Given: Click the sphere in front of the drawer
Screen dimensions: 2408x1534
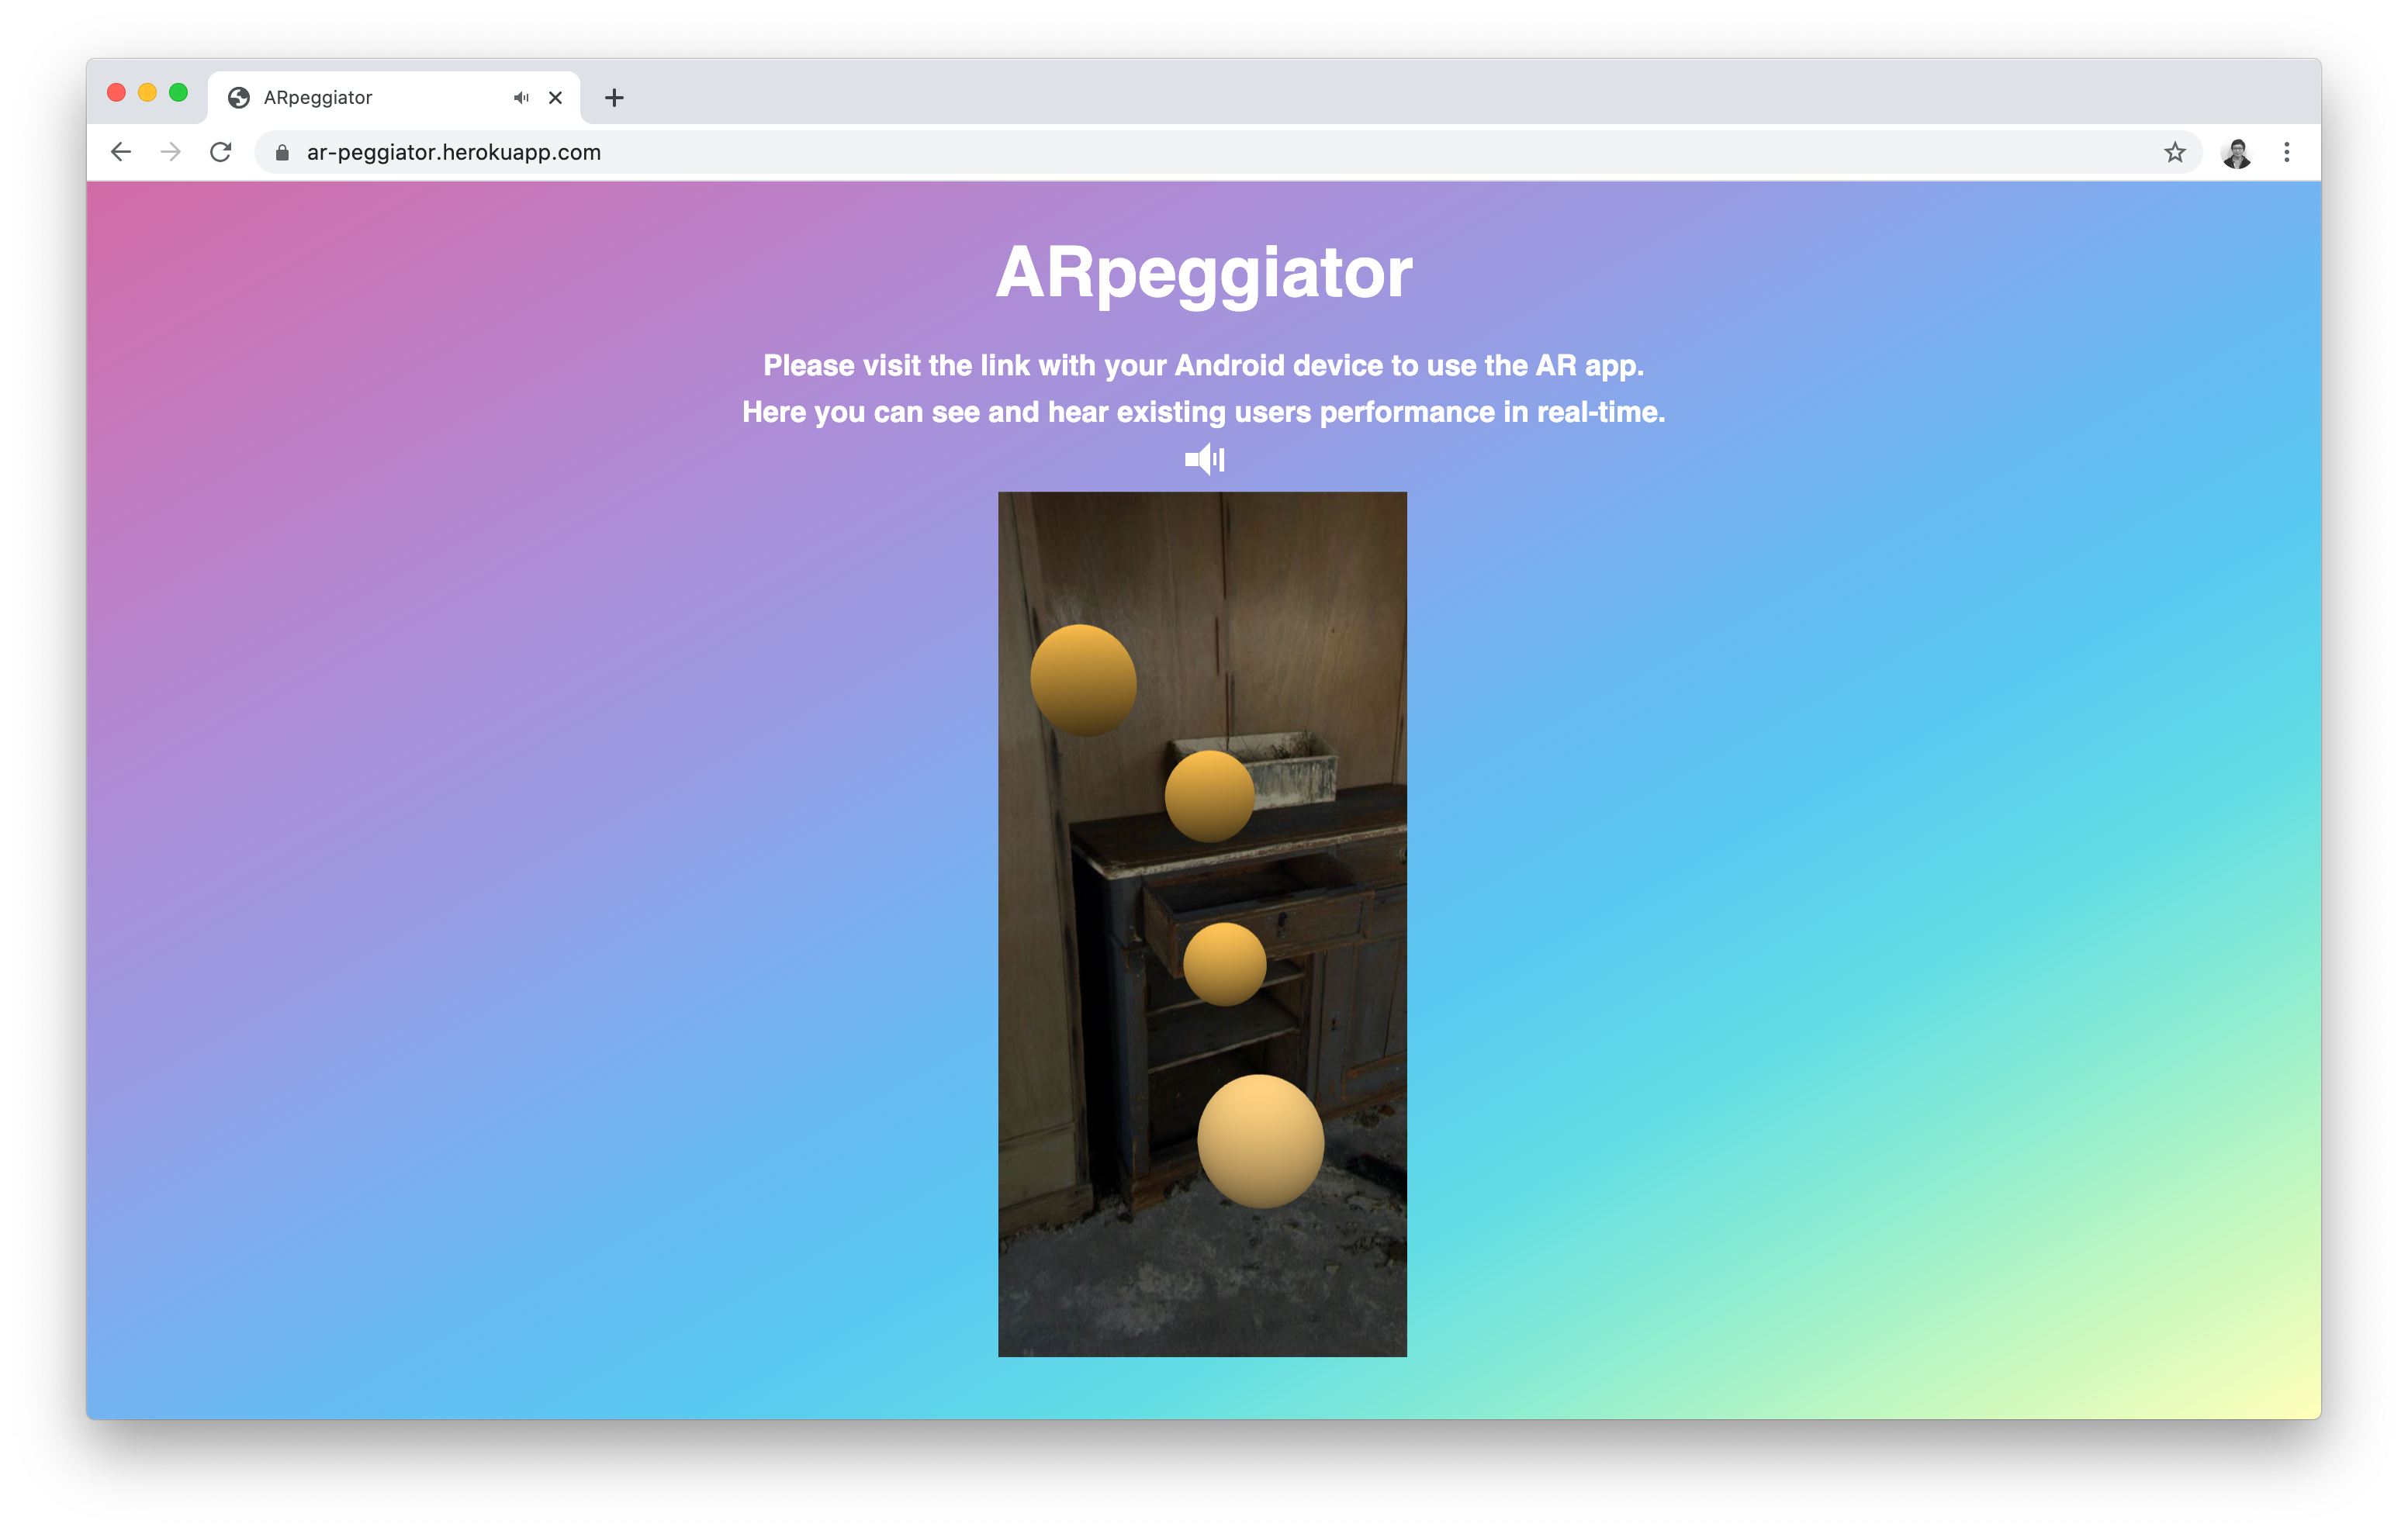Looking at the screenshot, I should pyautogui.click(x=1224, y=964).
